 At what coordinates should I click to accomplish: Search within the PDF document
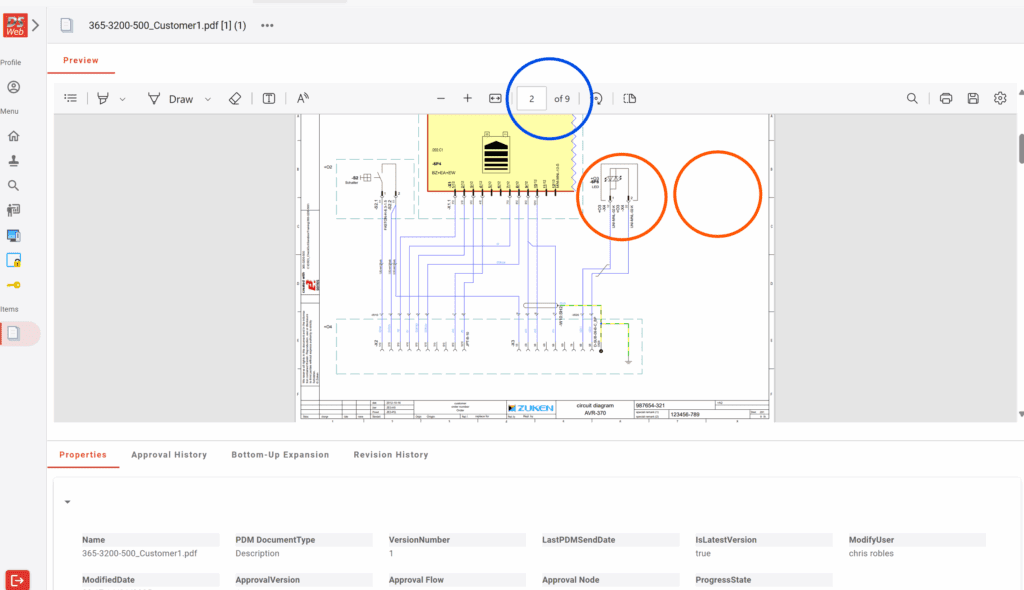tap(912, 98)
